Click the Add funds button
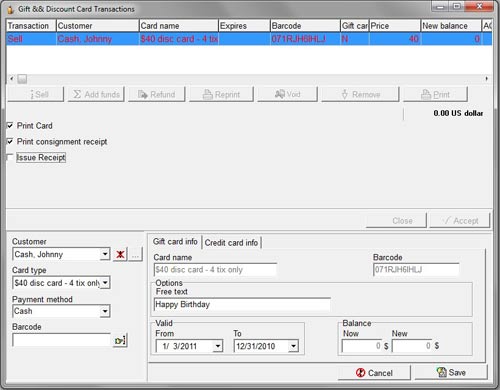500x390 pixels. (x=96, y=94)
